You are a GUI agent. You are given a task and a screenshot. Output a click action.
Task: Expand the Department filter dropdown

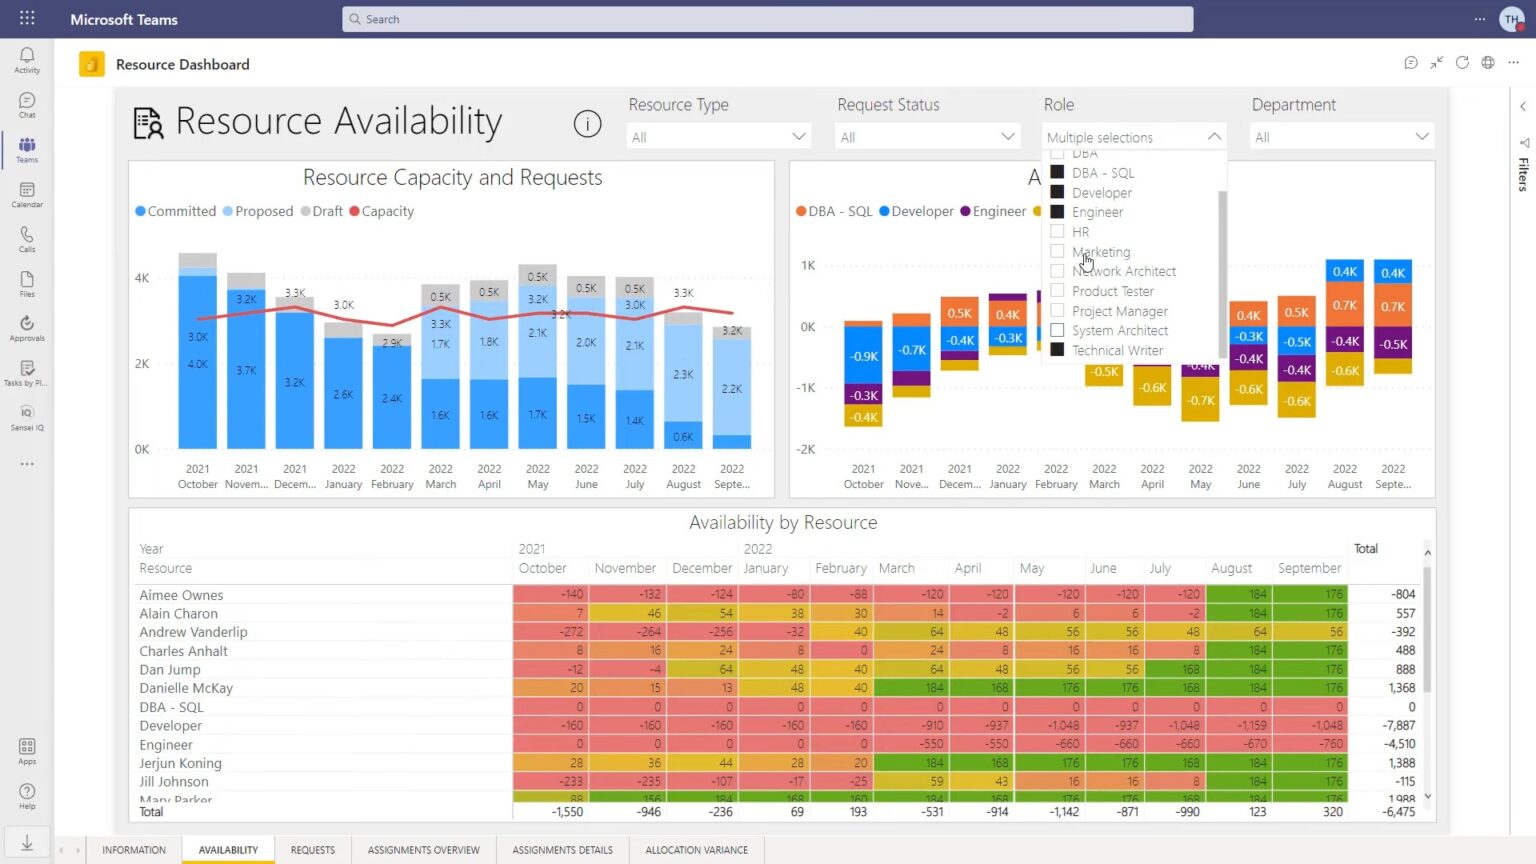click(1341, 137)
